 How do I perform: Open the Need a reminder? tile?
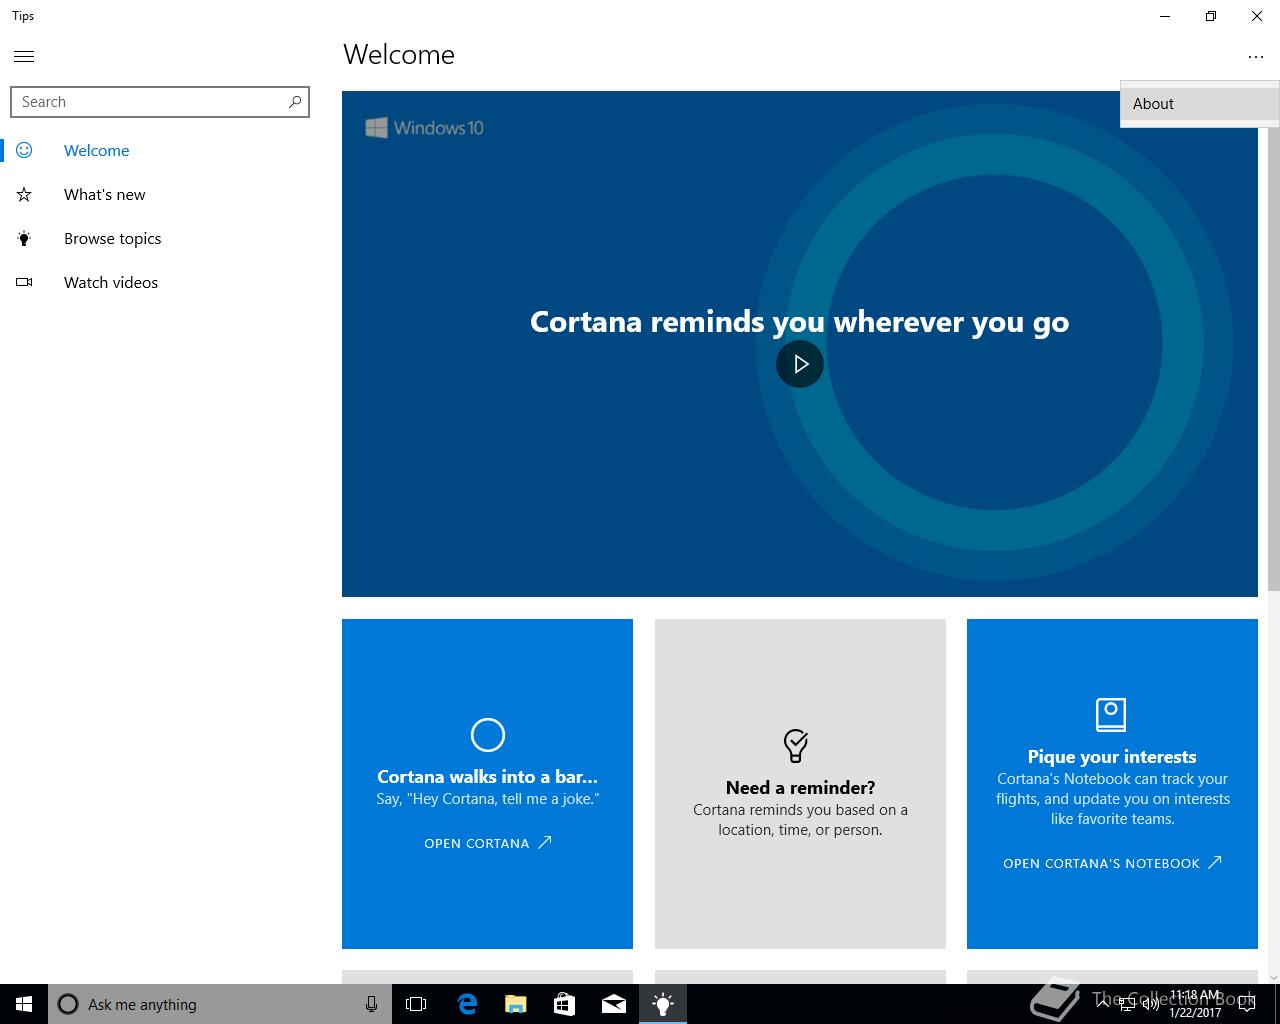pos(800,784)
